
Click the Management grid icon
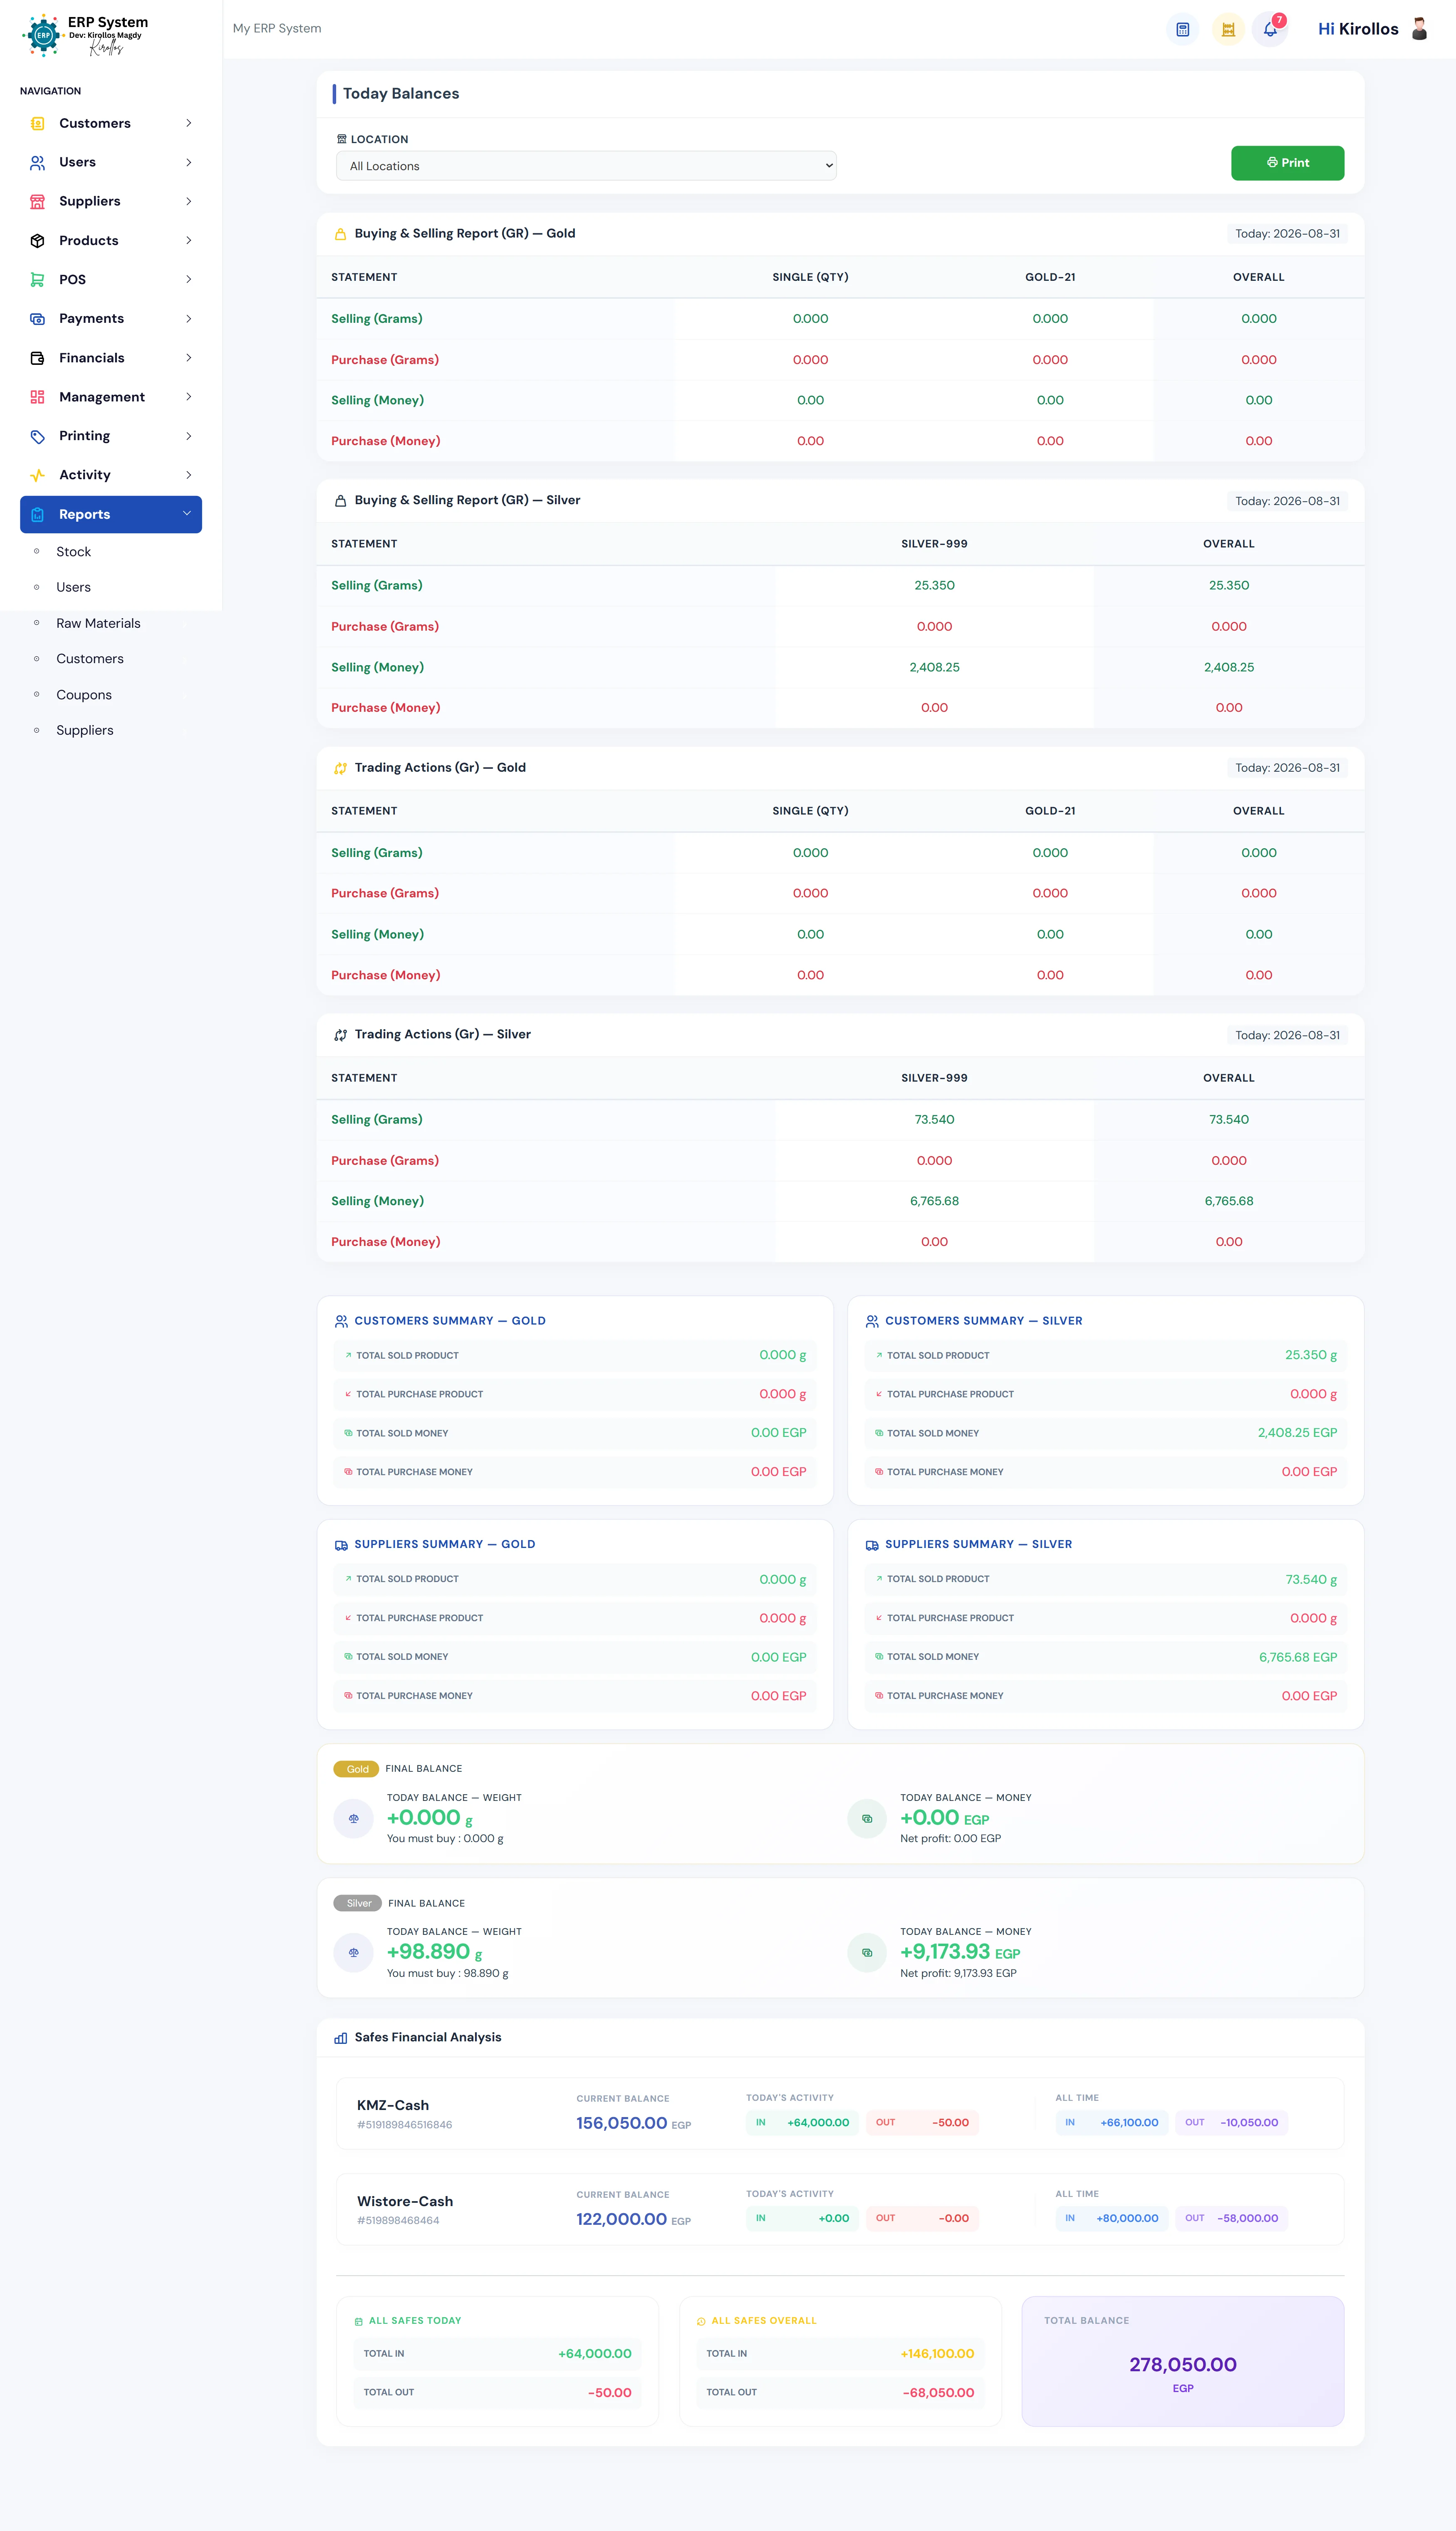point(37,397)
